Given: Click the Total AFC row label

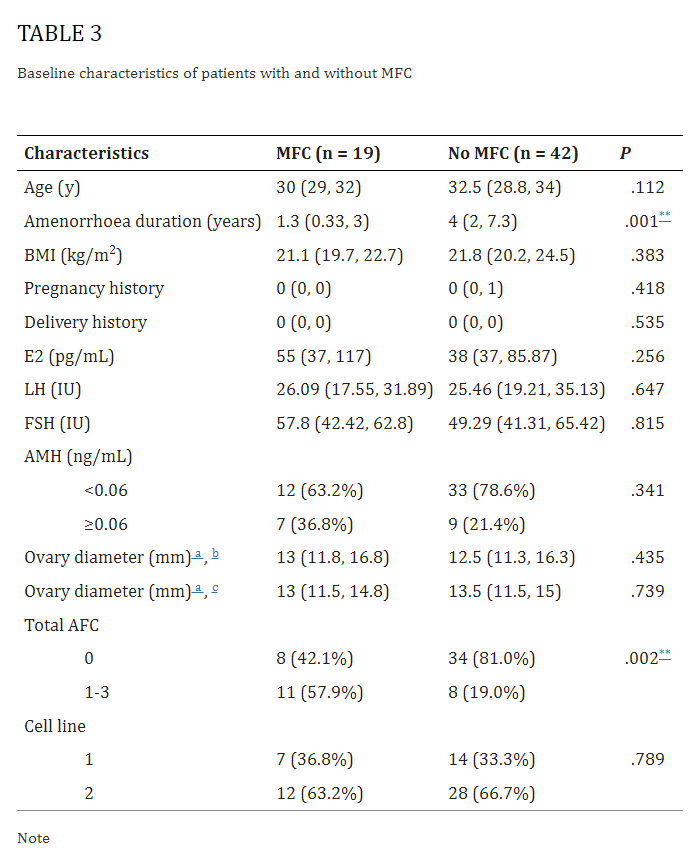Looking at the screenshot, I should [x=61, y=625].
